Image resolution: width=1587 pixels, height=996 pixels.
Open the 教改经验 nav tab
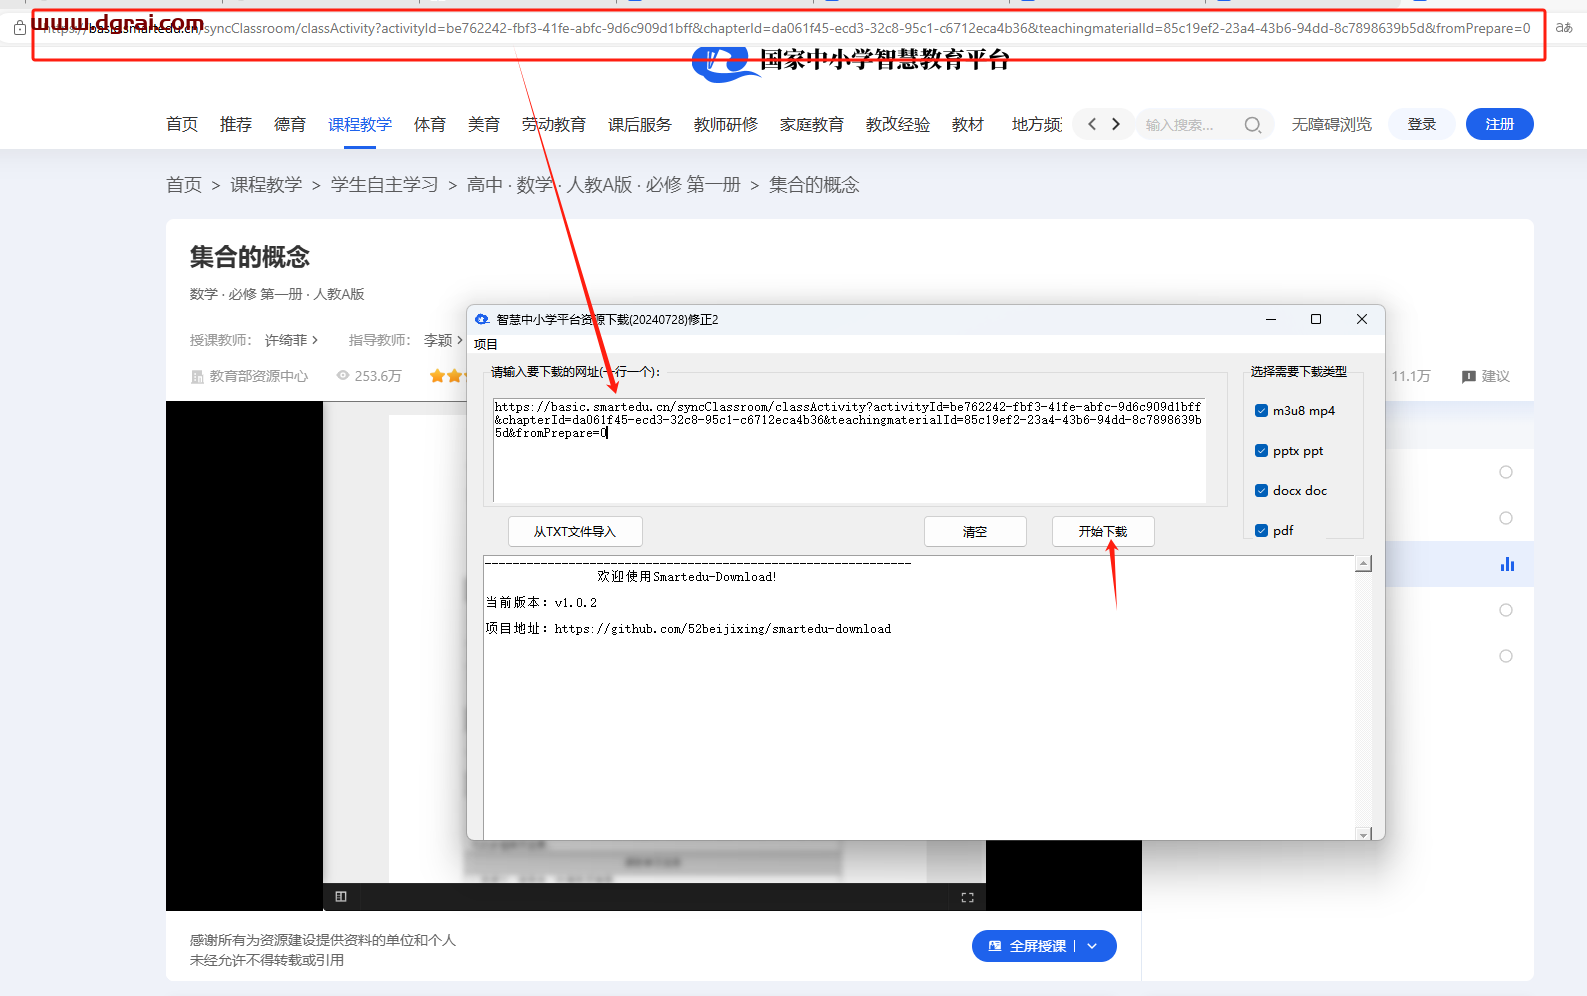point(898,124)
